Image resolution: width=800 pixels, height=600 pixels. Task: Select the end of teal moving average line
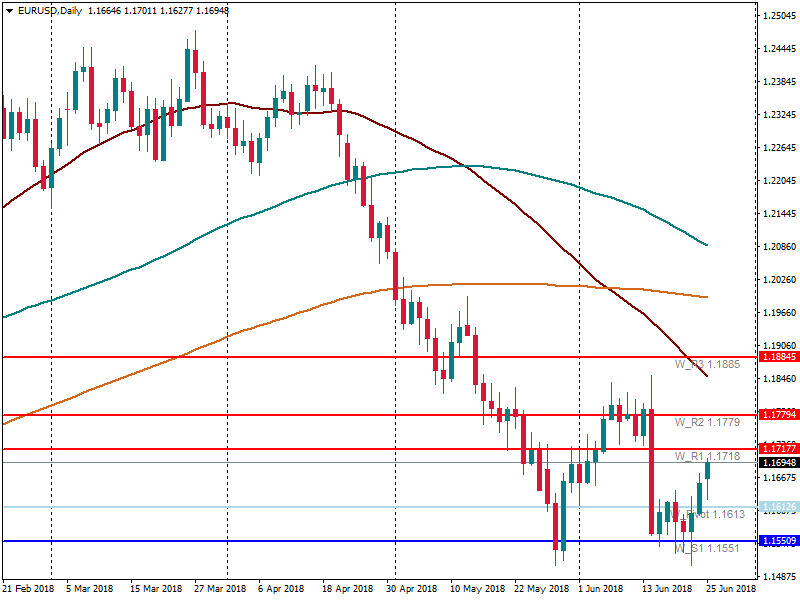click(x=707, y=244)
